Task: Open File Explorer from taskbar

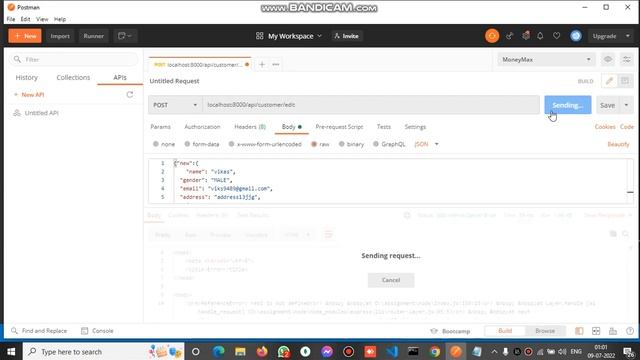Action: tap(240, 351)
